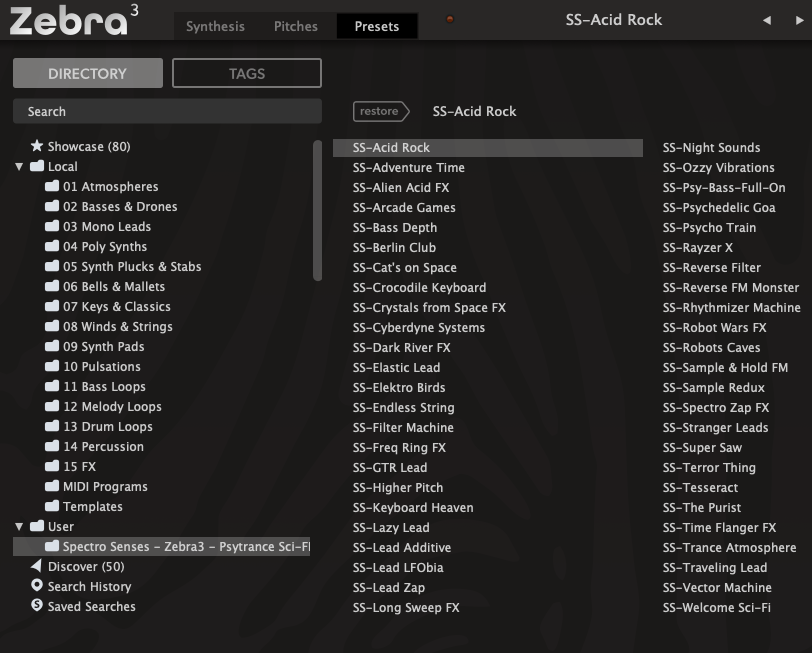Click the red activity indicator dot
The height and width of the screenshot is (653, 812).
click(450, 20)
